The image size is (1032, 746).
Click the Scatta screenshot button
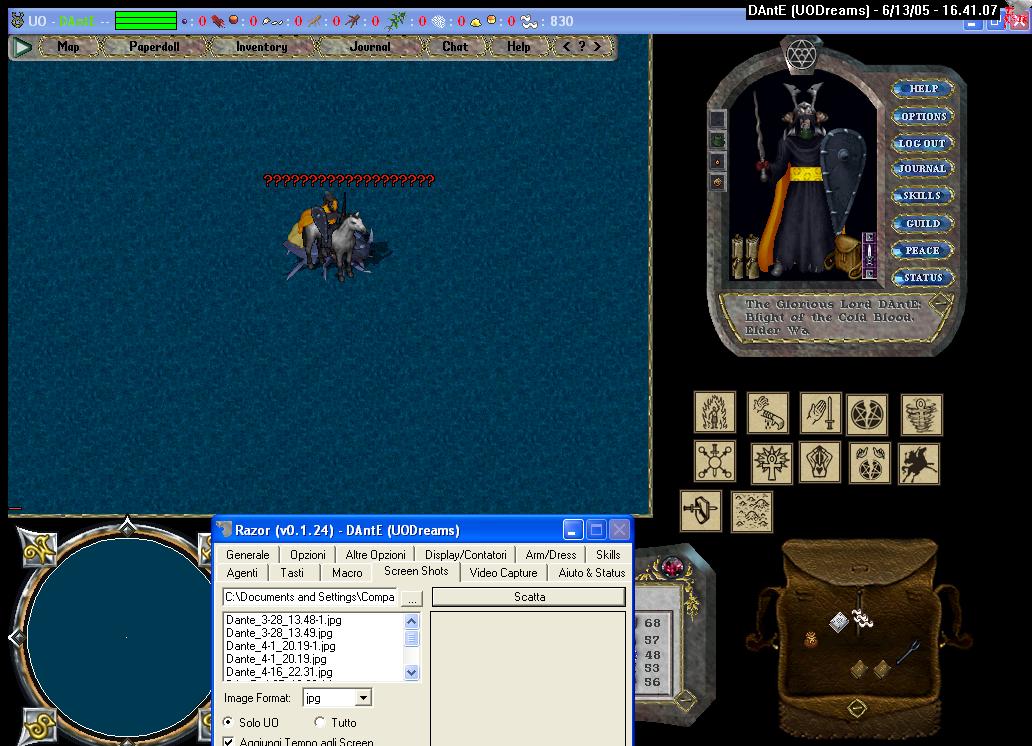click(x=529, y=597)
